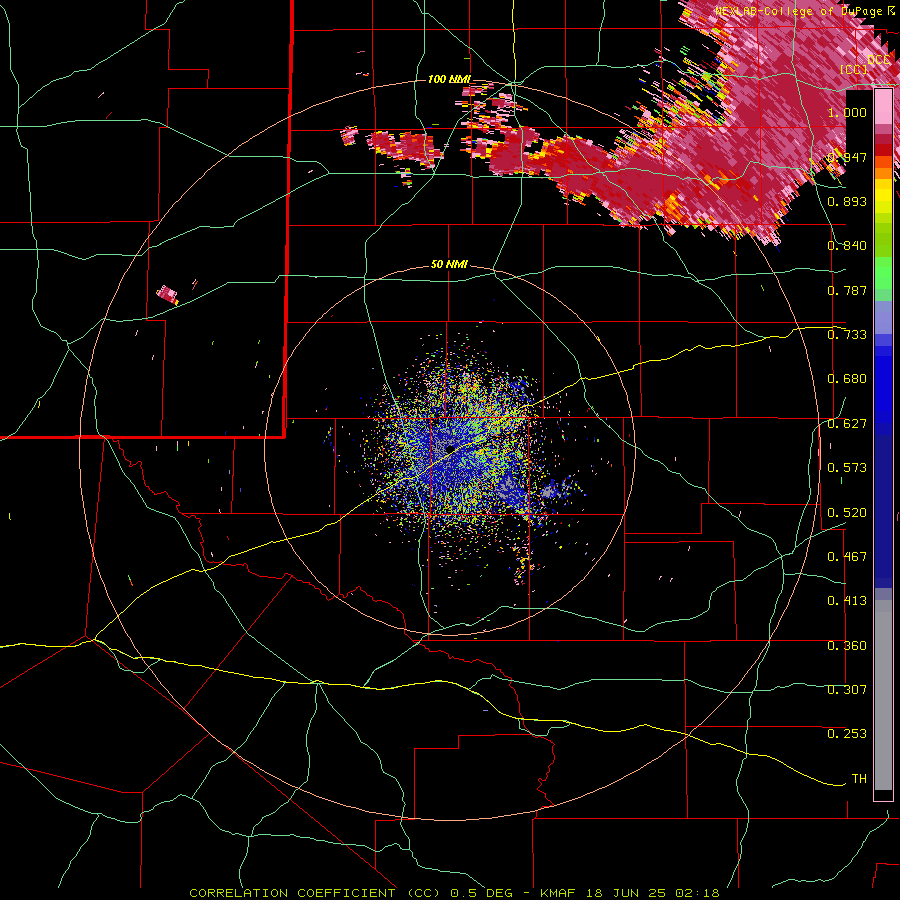The width and height of the screenshot is (900, 900).
Task: Click the 0.840 value on color scale
Action: (847, 246)
